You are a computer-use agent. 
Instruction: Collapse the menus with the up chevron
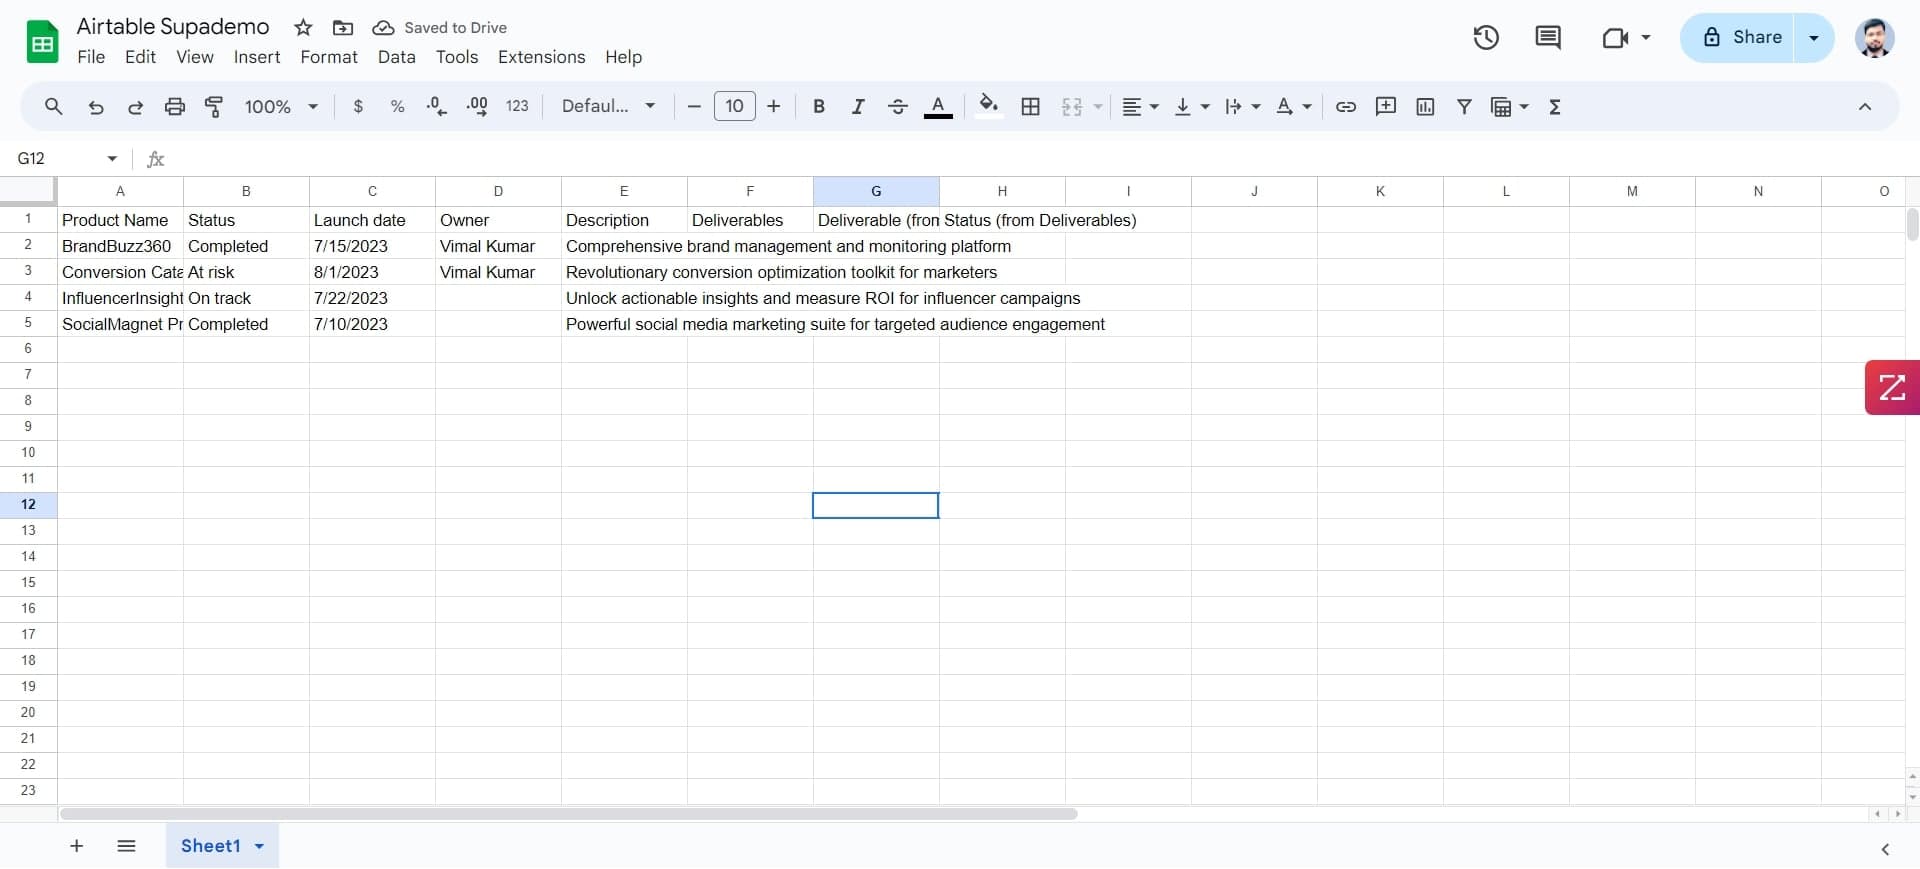(x=1864, y=106)
